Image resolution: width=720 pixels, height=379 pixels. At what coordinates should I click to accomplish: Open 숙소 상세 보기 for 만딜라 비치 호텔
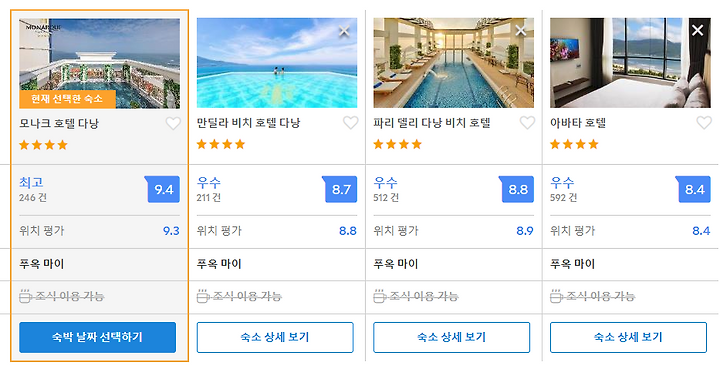click(x=275, y=337)
